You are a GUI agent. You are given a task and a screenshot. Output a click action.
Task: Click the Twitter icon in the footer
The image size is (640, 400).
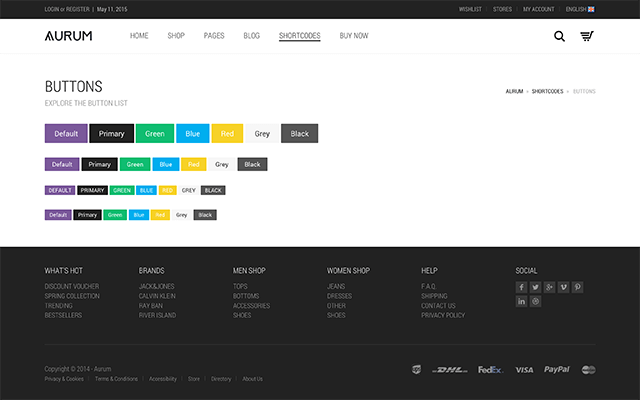[535, 287]
